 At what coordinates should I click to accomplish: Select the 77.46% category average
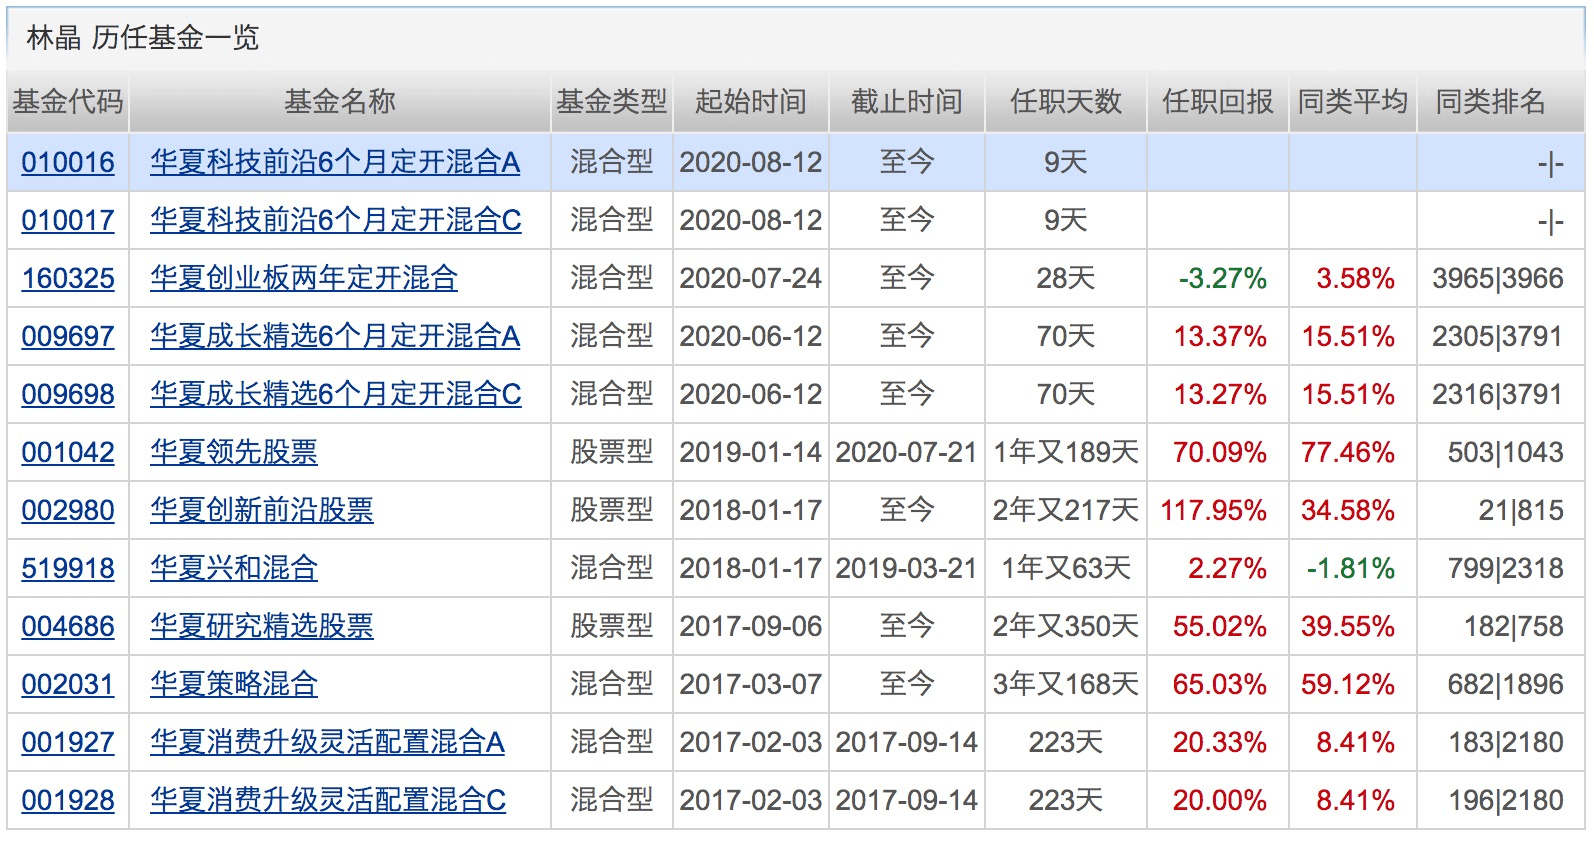pyautogui.click(x=1348, y=452)
